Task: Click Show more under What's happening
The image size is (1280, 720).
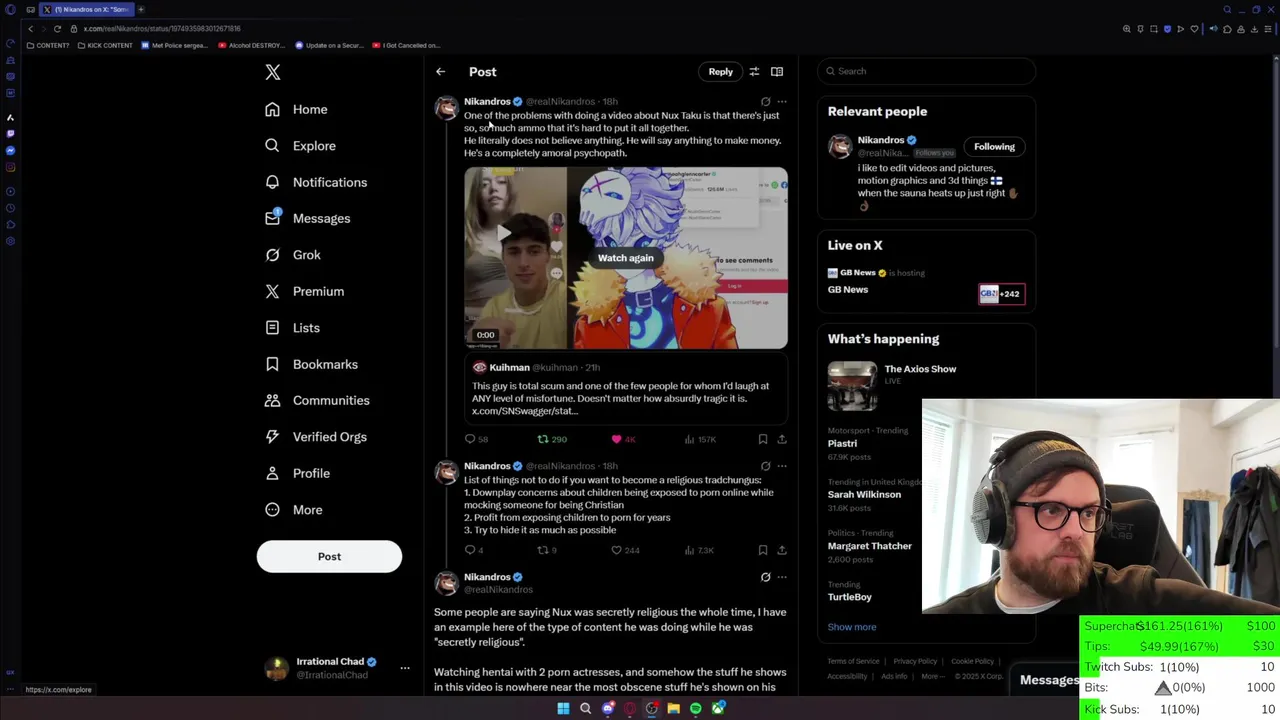Action: coord(852,627)
